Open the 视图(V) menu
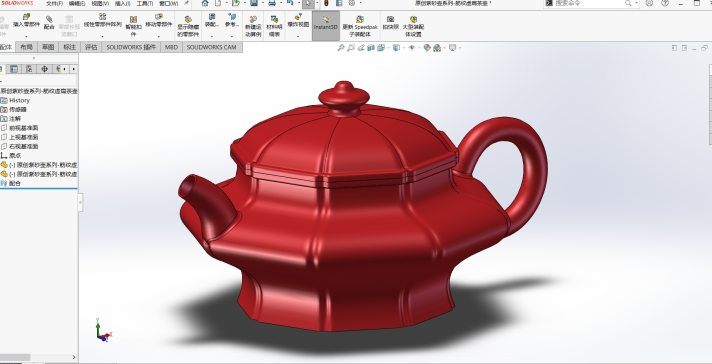Viewport: 712px width, 364px height. (x=100, y=4)
